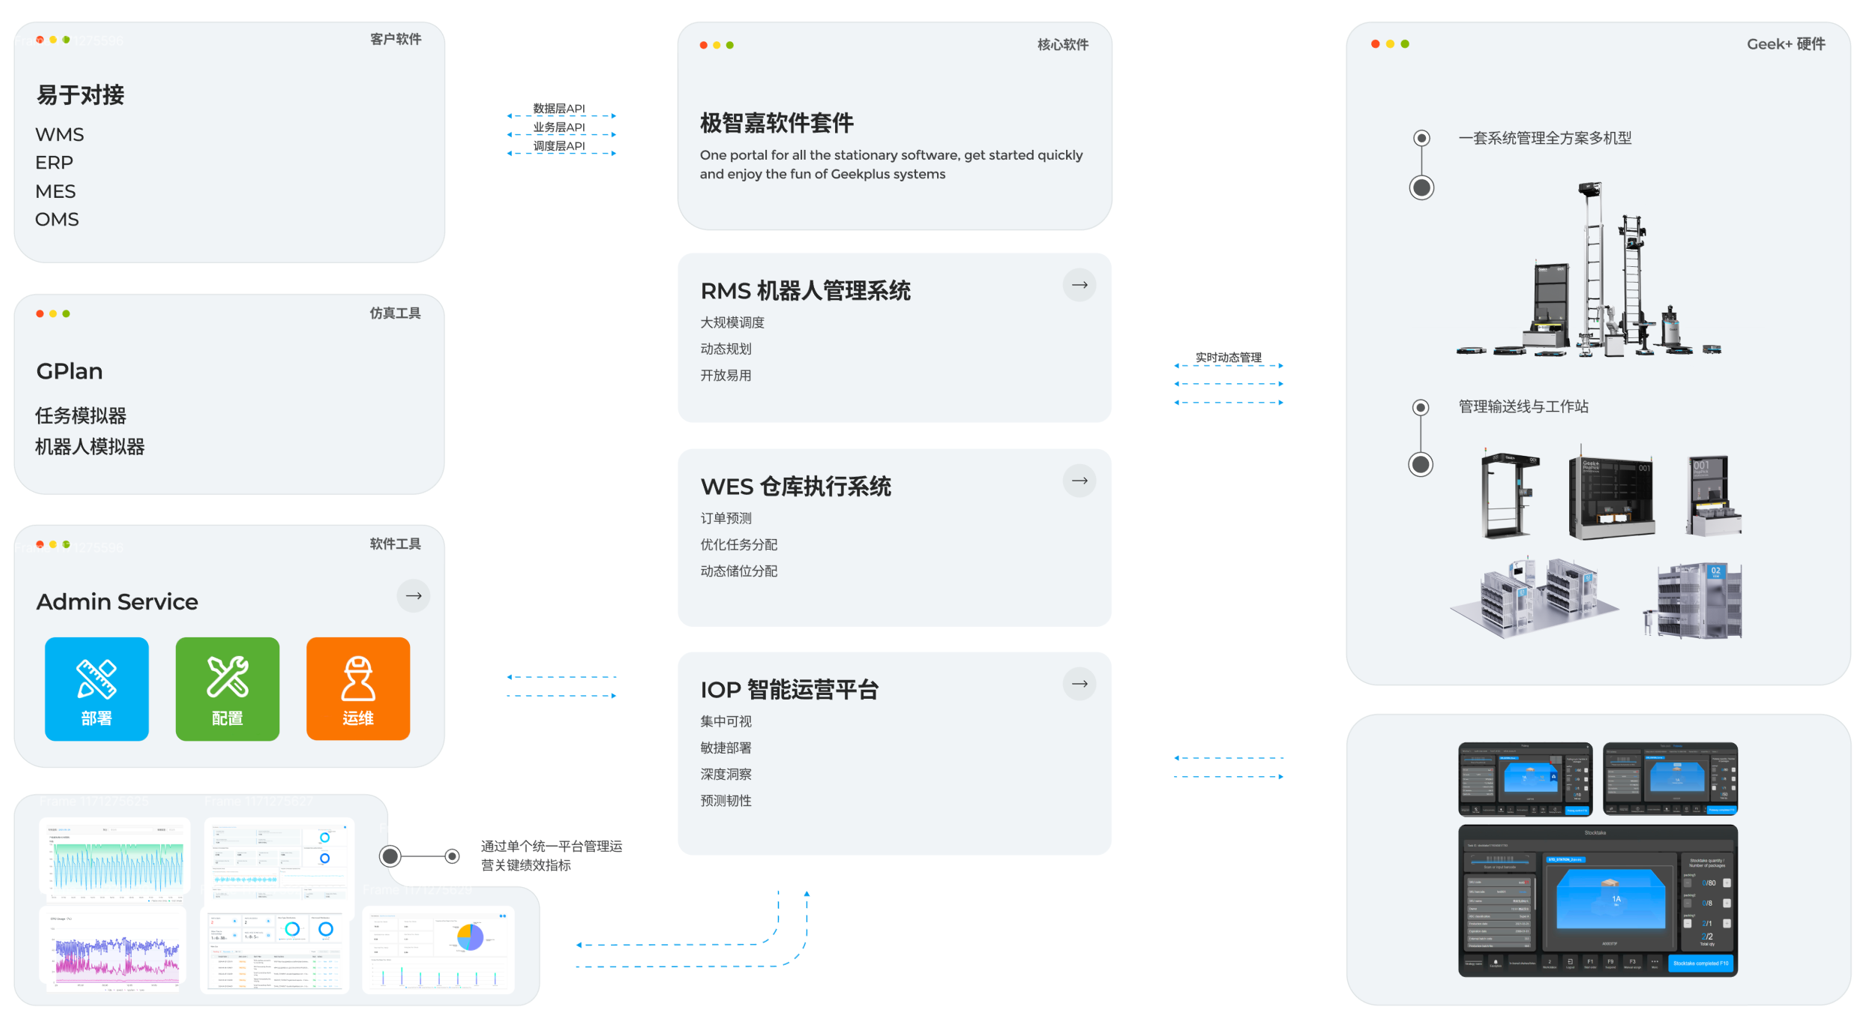Click 深度洞察 under IOP
This screenshot has height=1023, width=1863.
pyautogui.click(x=725, y=774)
